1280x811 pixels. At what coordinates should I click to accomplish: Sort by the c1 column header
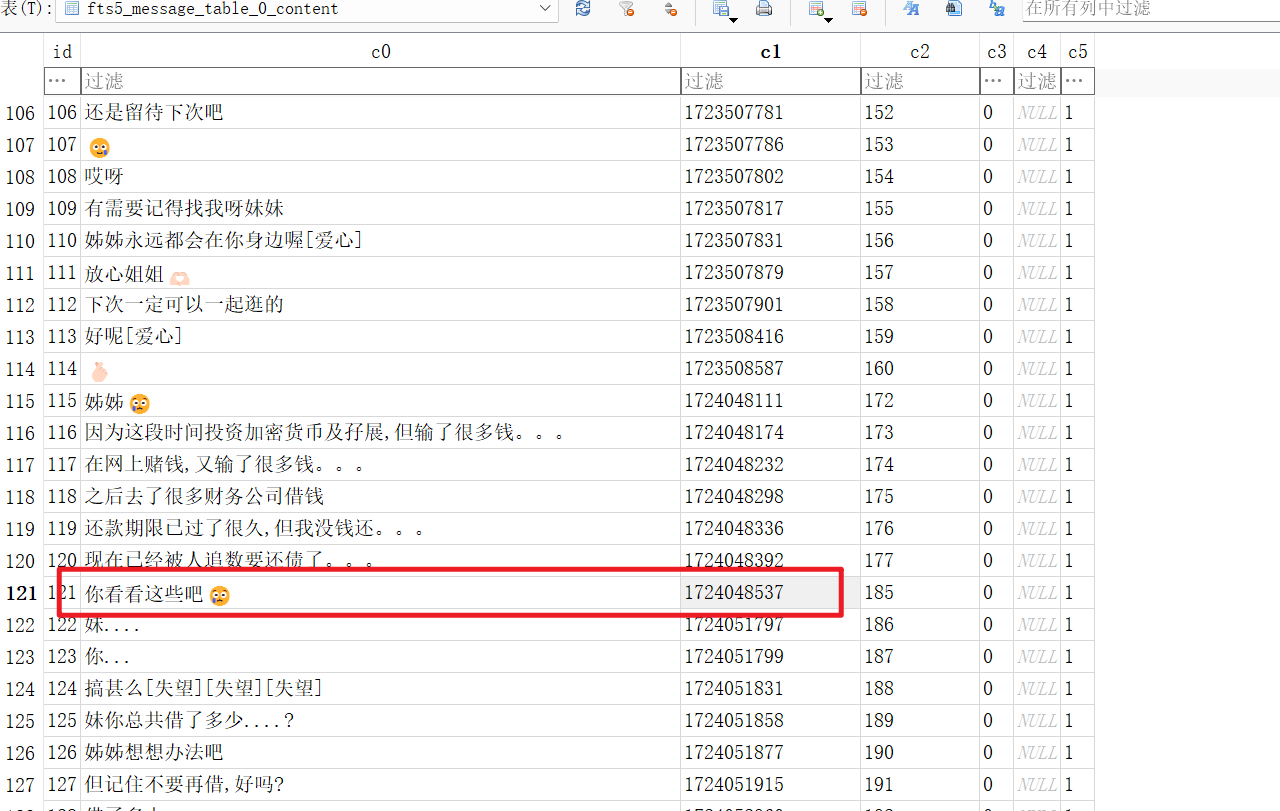pos(770,52)
